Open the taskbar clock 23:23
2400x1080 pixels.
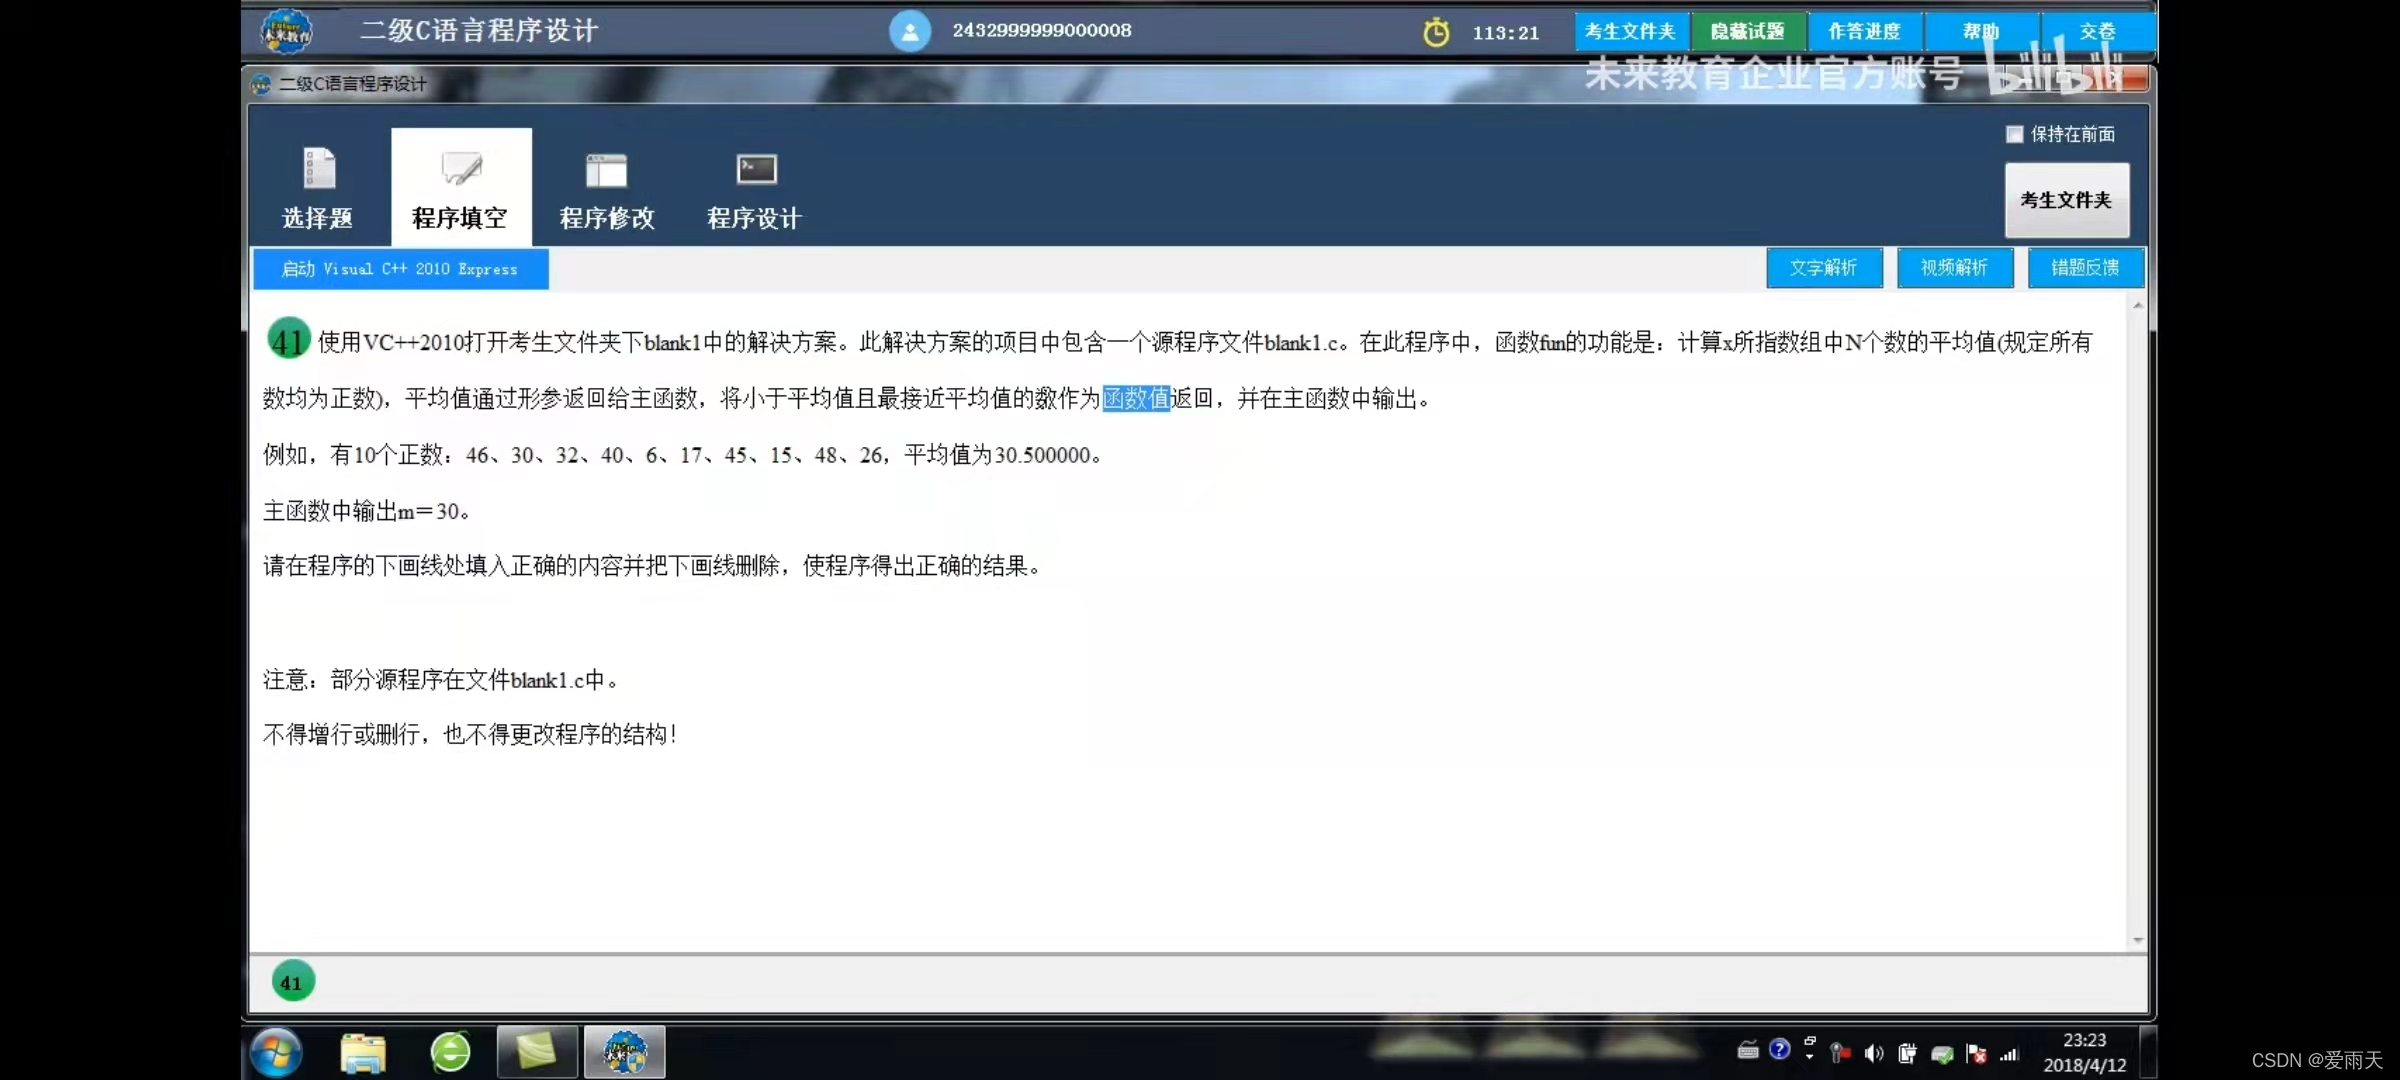tap(2085, 1052)
